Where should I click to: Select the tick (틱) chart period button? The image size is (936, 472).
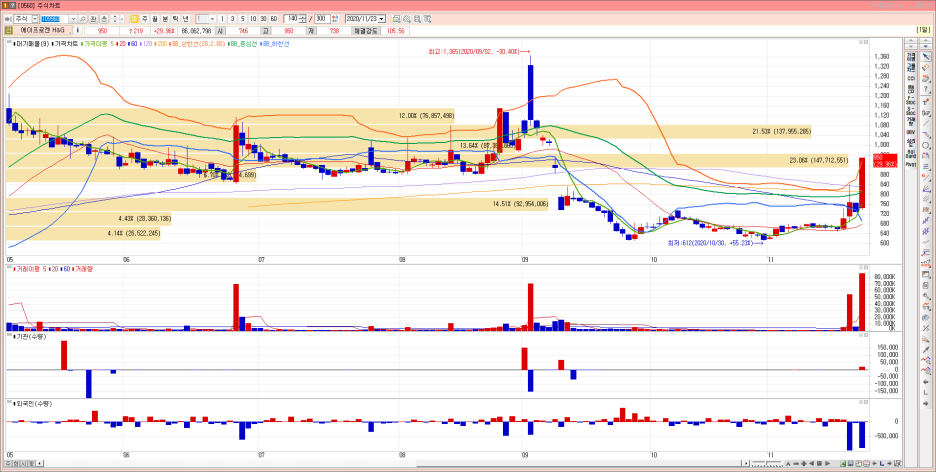pos(175,18)
